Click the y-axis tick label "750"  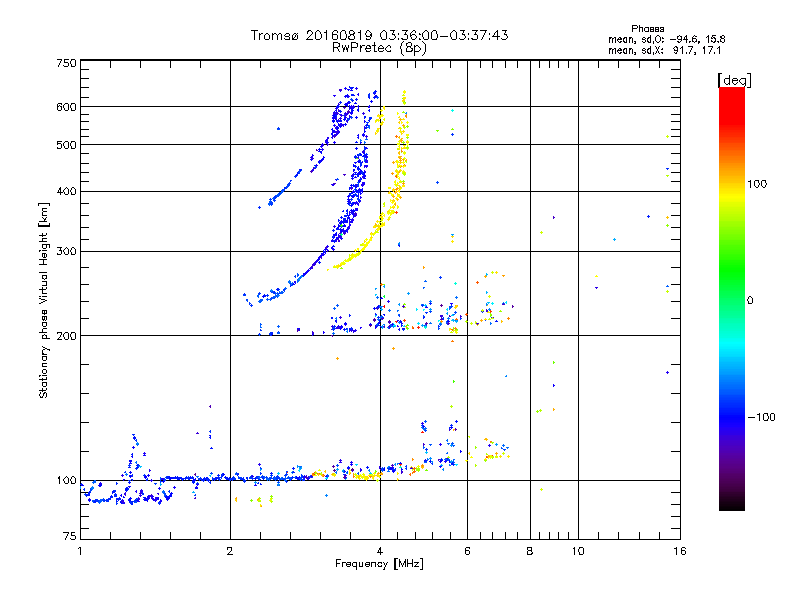67,63
